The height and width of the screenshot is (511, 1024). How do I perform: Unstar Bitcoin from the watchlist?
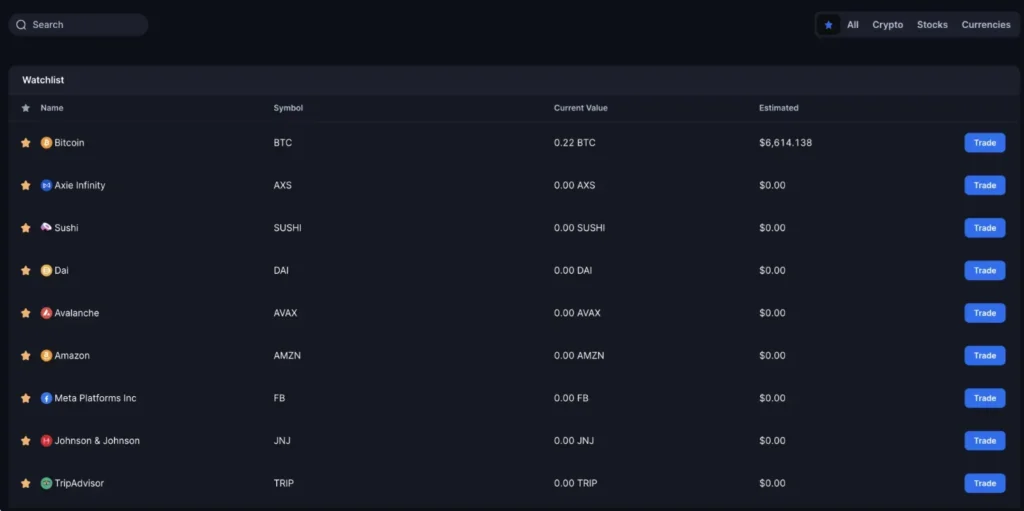click(26, 143)
